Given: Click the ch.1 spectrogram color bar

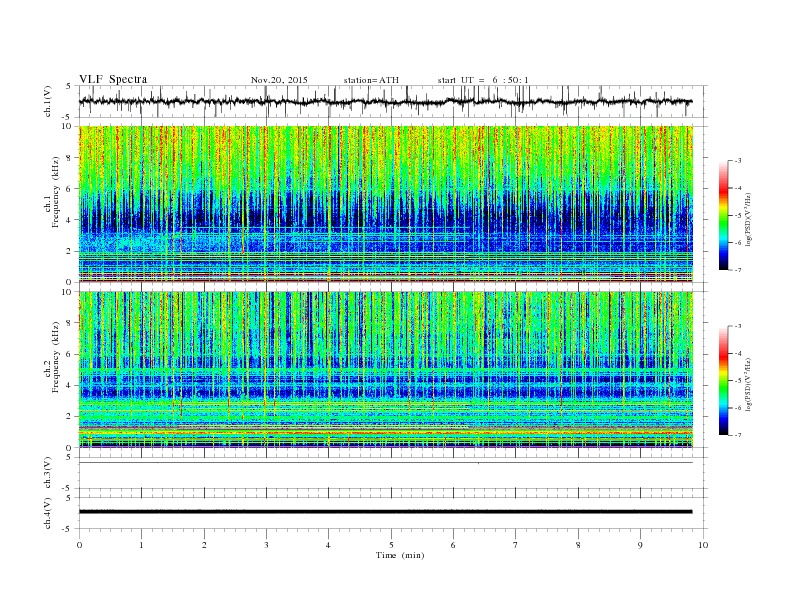Looking at the screenshot, I should pos(723,216).
